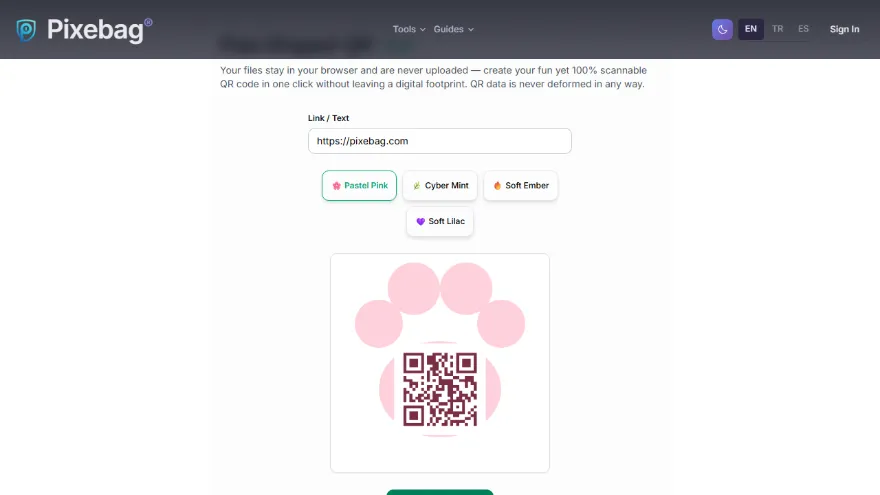Expand the Tools dropdown menu
880x495 pixels.
coord(409,29)
